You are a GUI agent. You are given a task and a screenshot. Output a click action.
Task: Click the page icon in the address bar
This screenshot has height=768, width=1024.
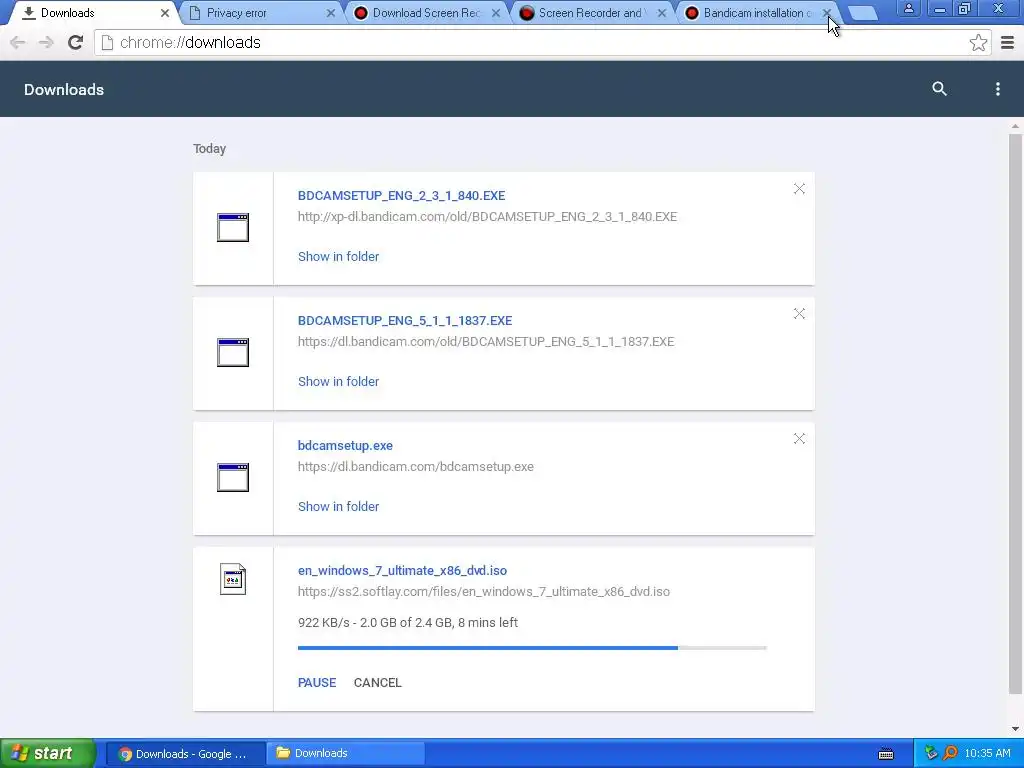pyautogui.click(x=108, y=42)
